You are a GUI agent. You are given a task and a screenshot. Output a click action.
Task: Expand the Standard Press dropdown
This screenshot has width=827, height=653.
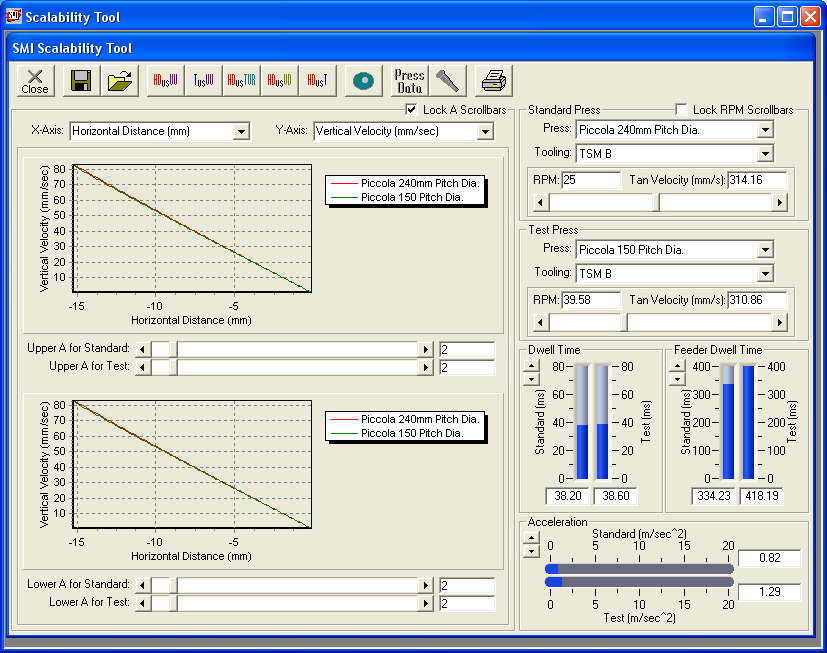(765, 129)
